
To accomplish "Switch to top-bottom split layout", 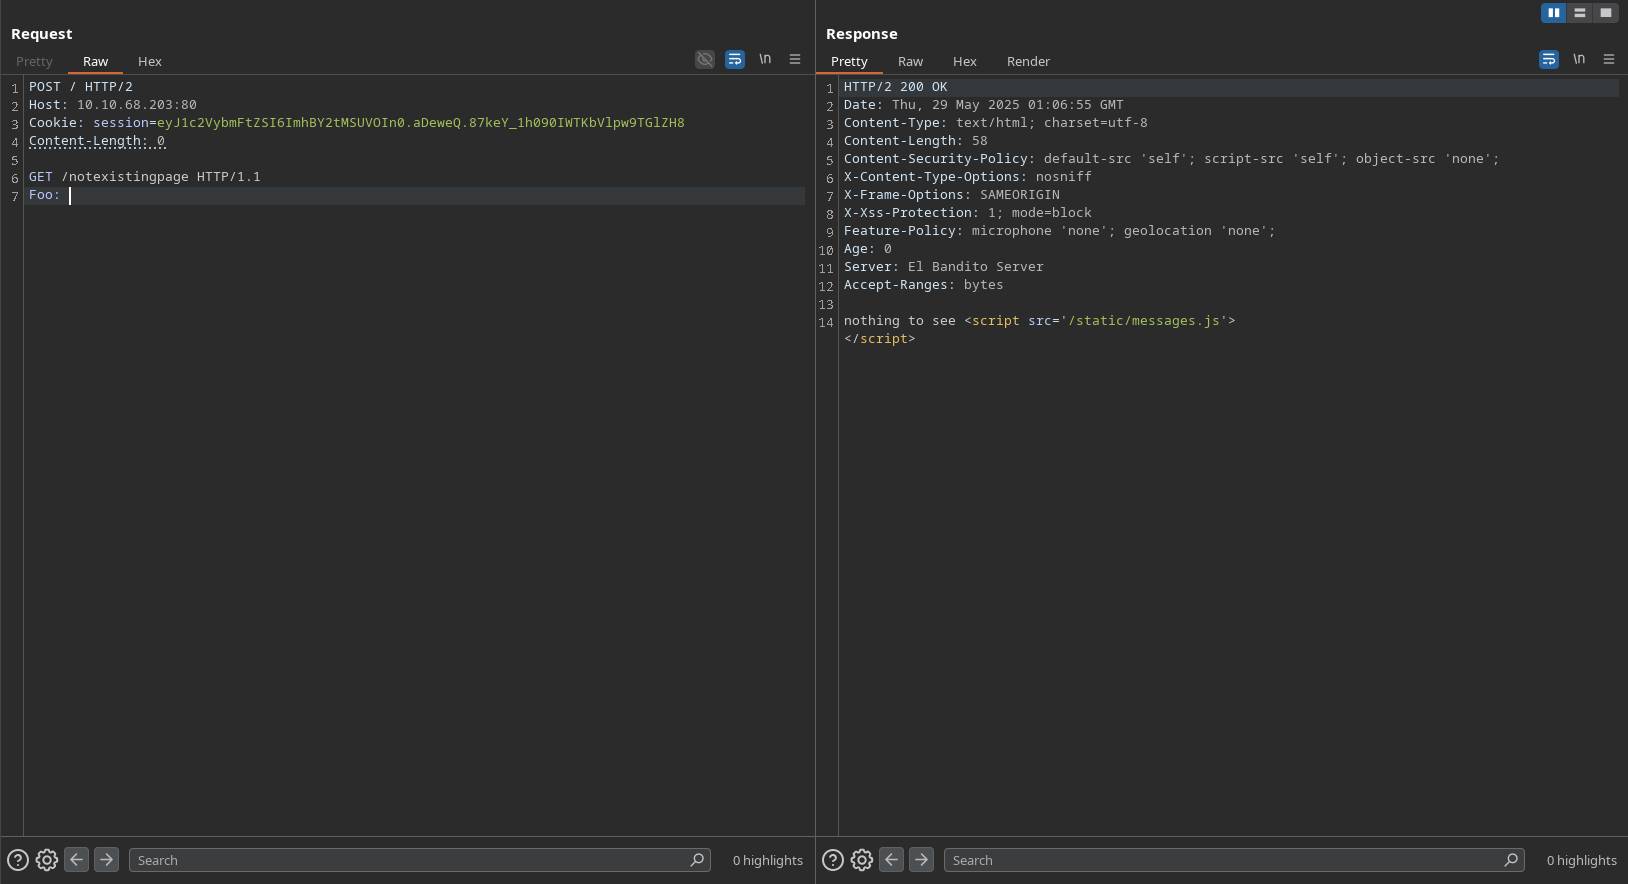I will coord(1580,13).
